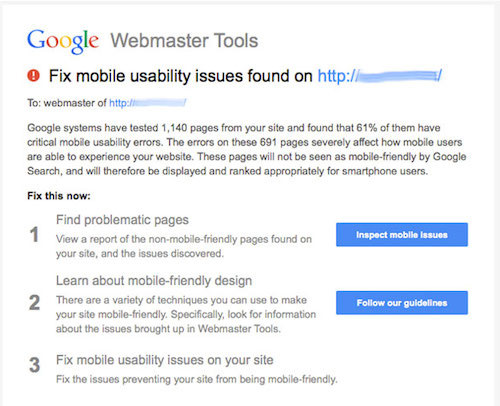Click the 'Fix this now:' label

pos(59,196)
